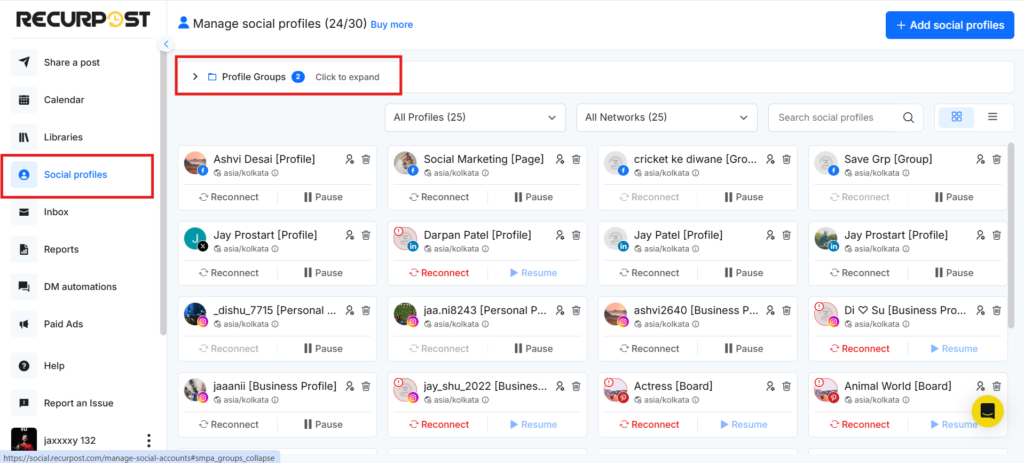
Task: Pause the Save Grp group
Action: [954, 197]
